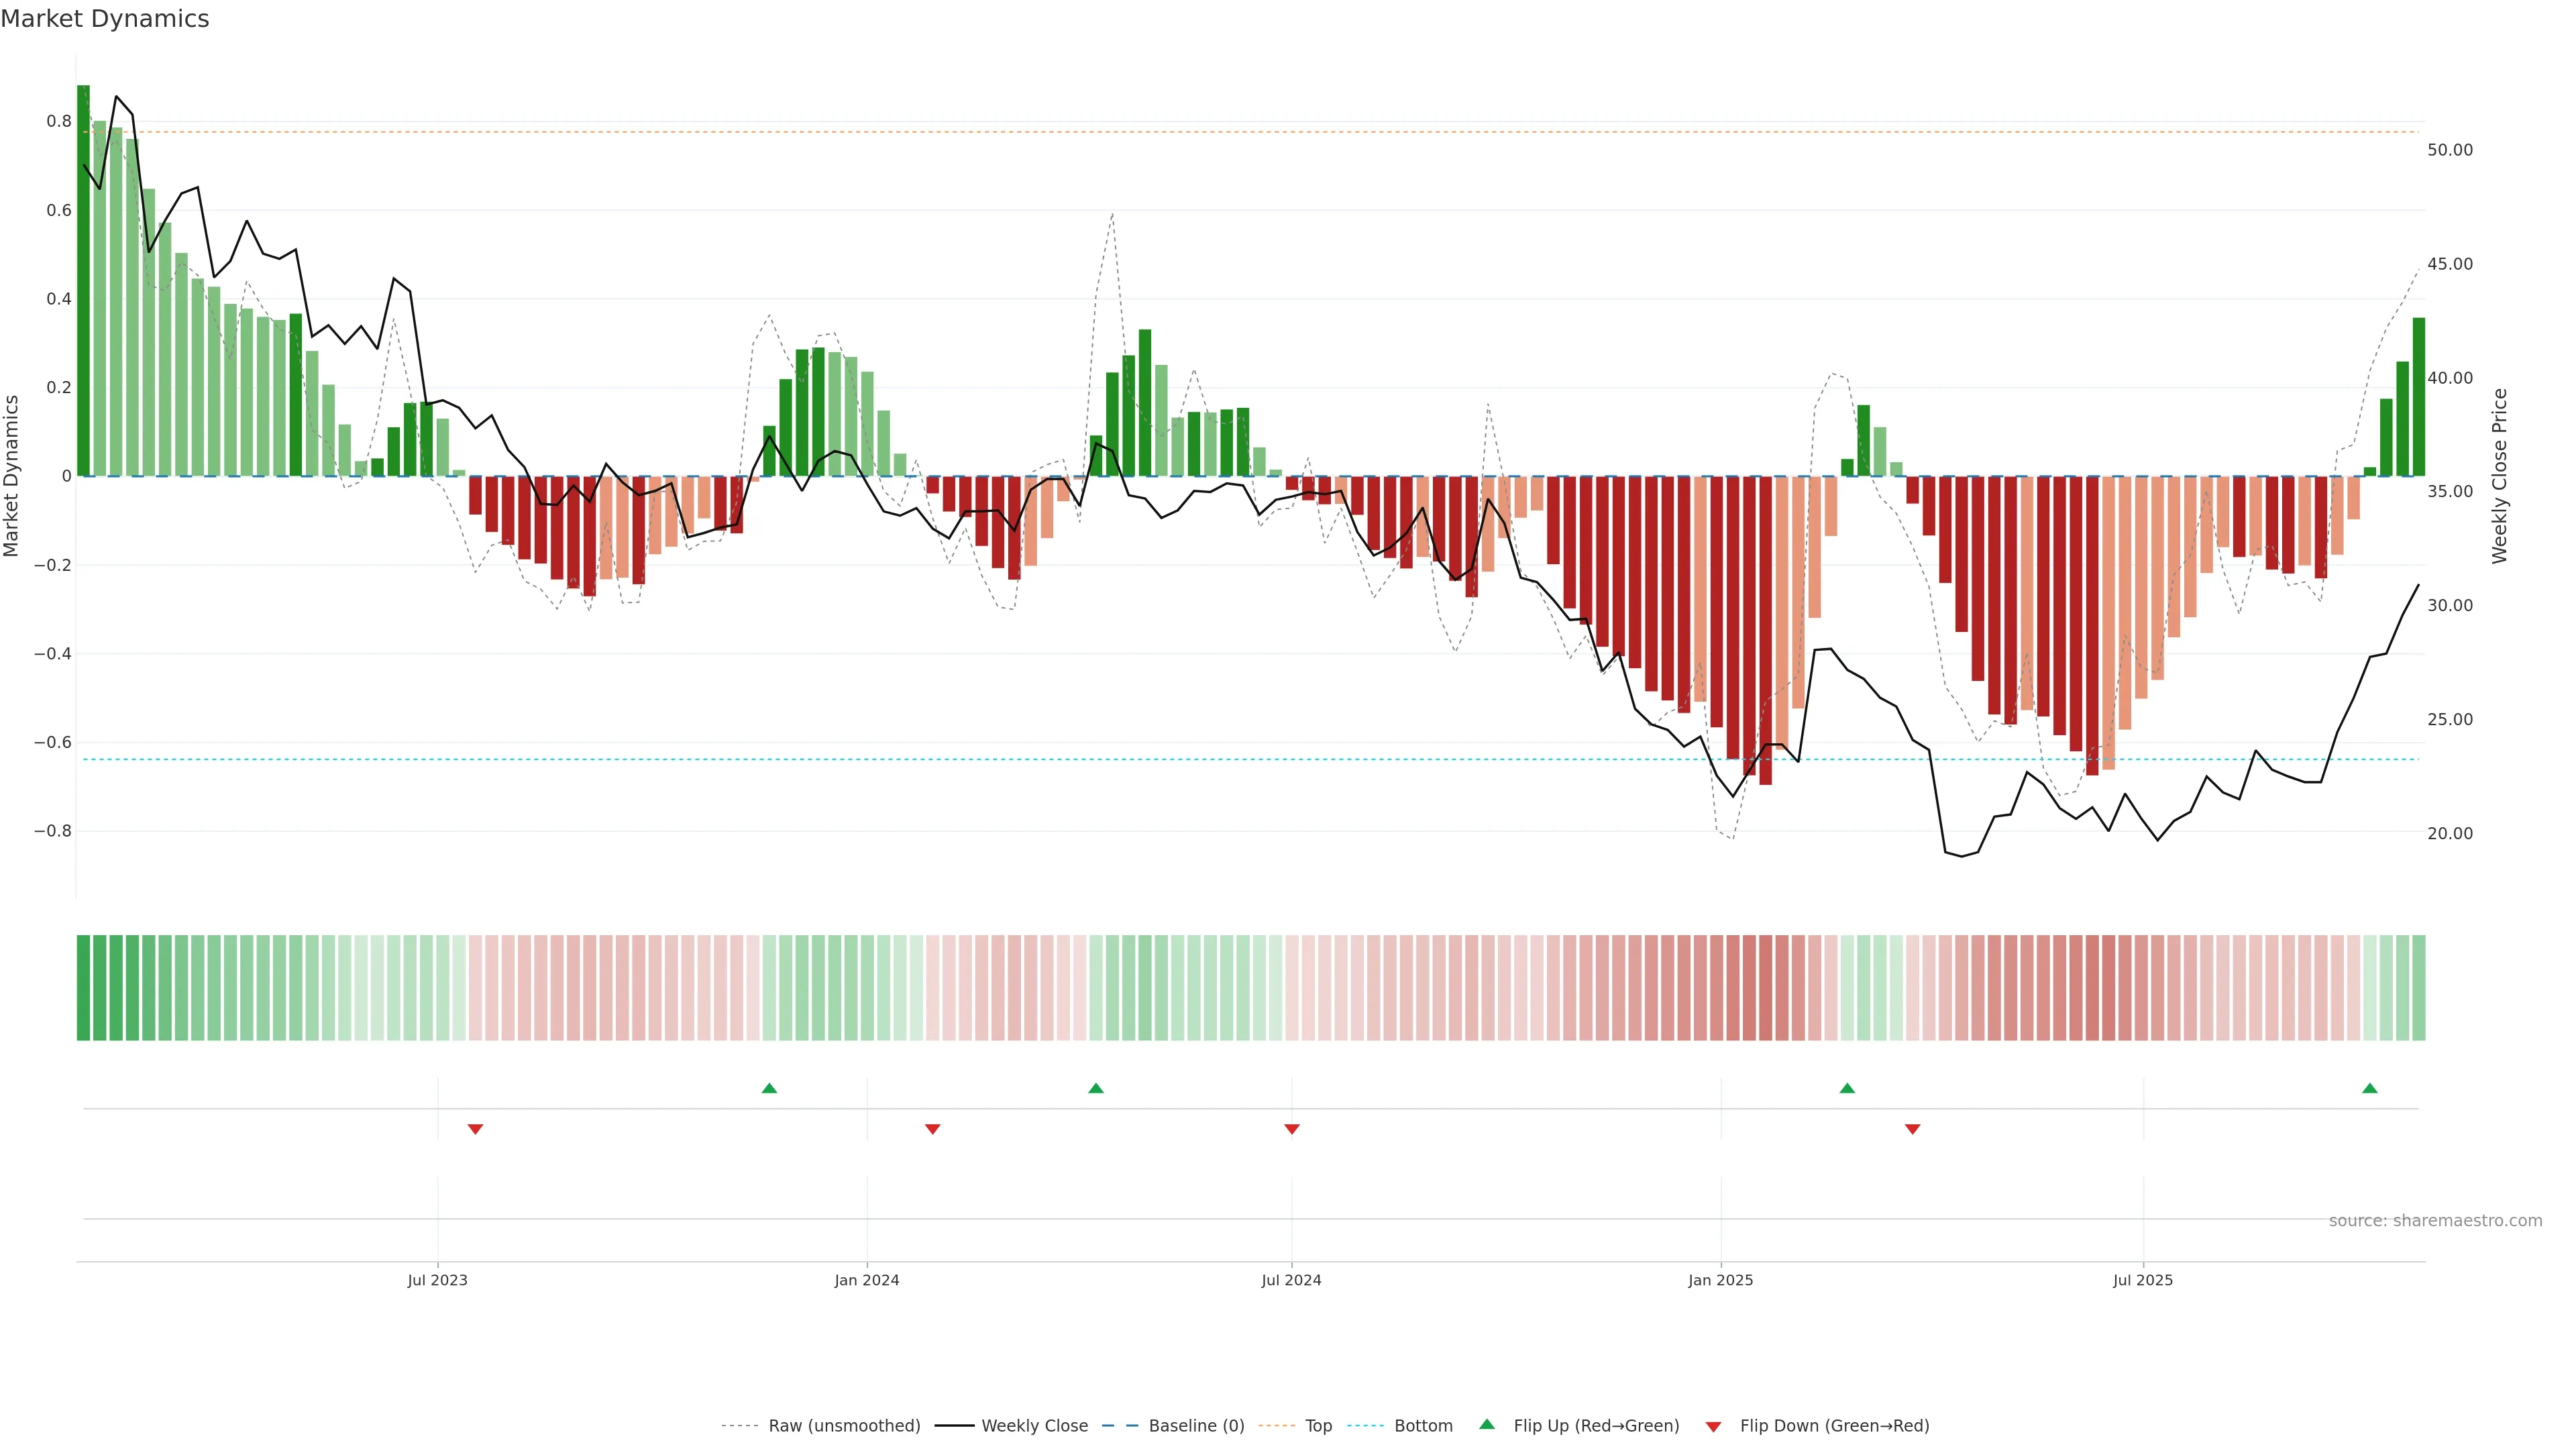Click the red flip-down marker at Jul 2024 gridline

click(x=1291, y=1129)
